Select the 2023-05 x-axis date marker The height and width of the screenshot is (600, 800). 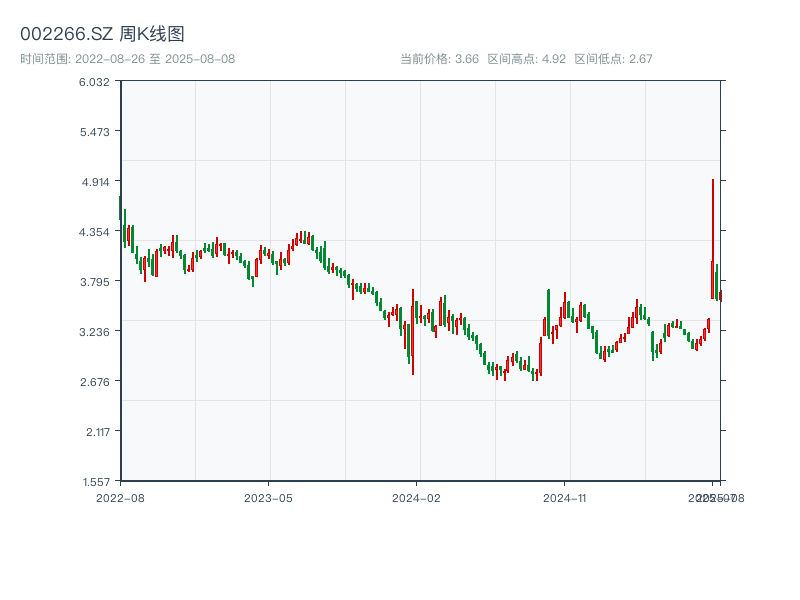point(268,497)
